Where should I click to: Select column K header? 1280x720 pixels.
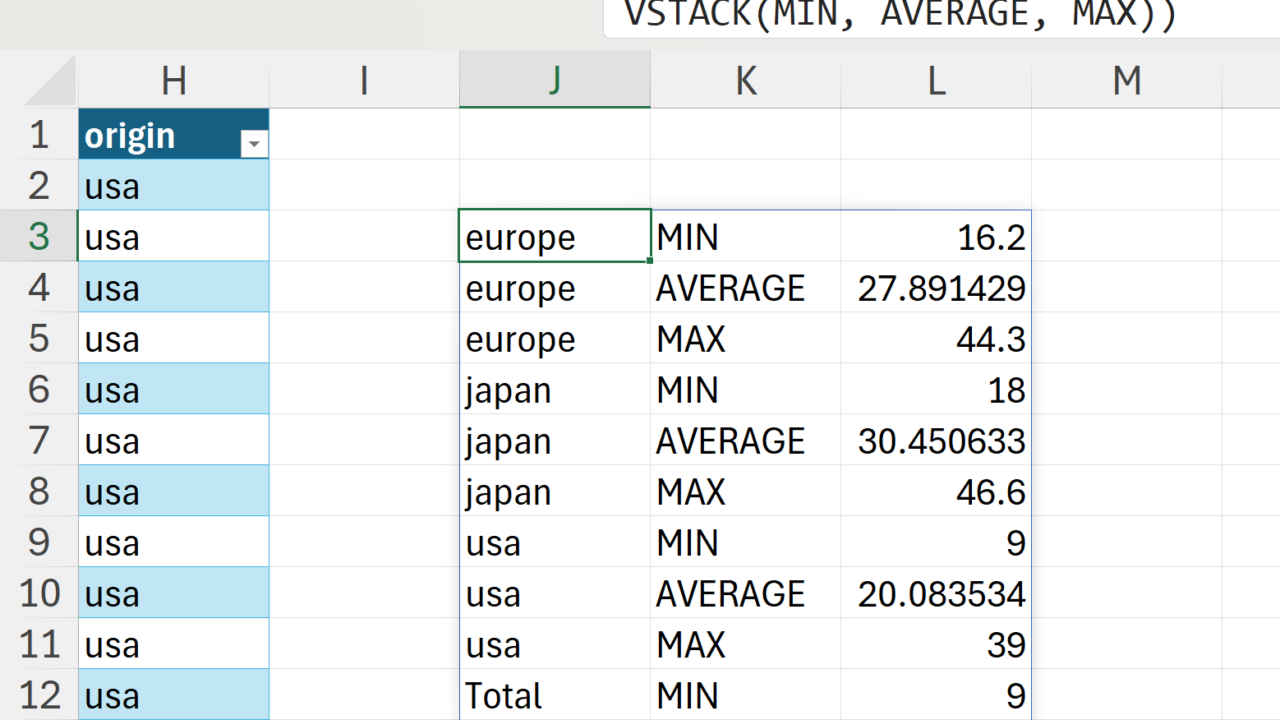745,80
